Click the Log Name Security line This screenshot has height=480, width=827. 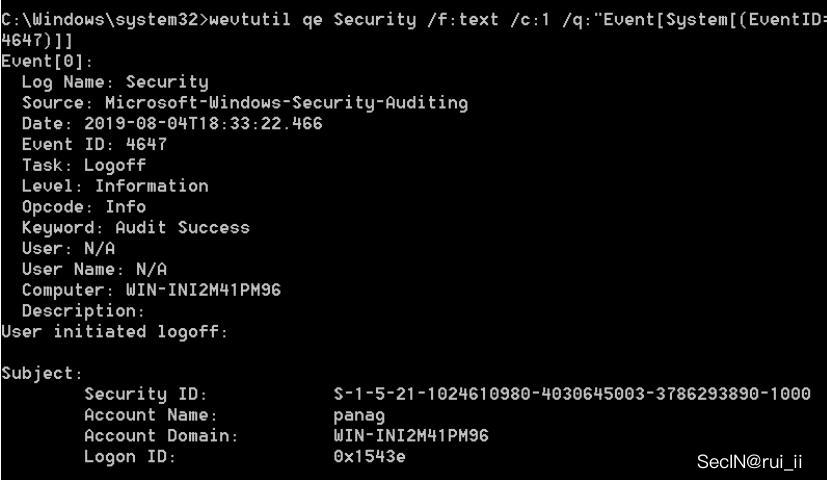coord(115,82)
